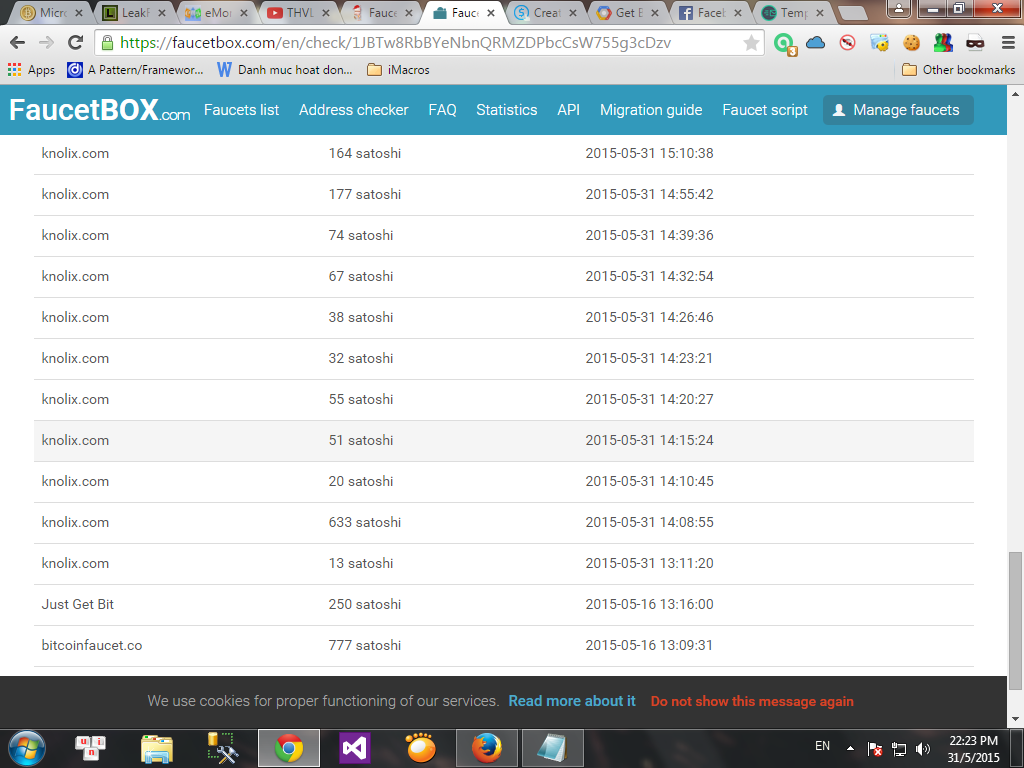This screenshot has width=1024, height=768.
Task: Open the Statistics page
Action: click(x=507, y=110)
